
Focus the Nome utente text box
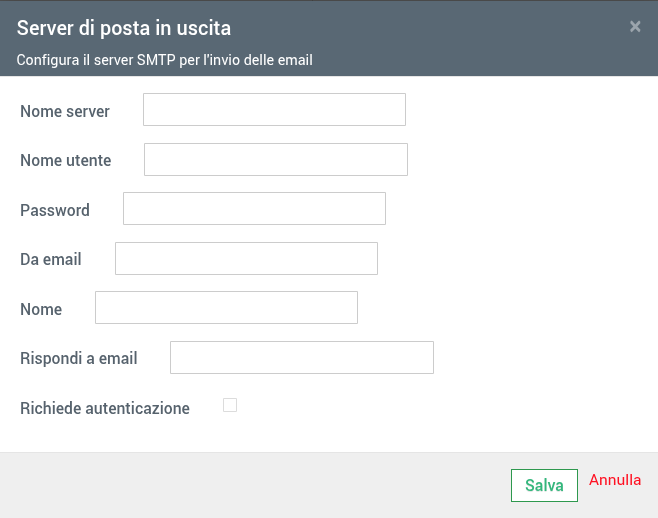pyautogui.click(x=276, y=160)
